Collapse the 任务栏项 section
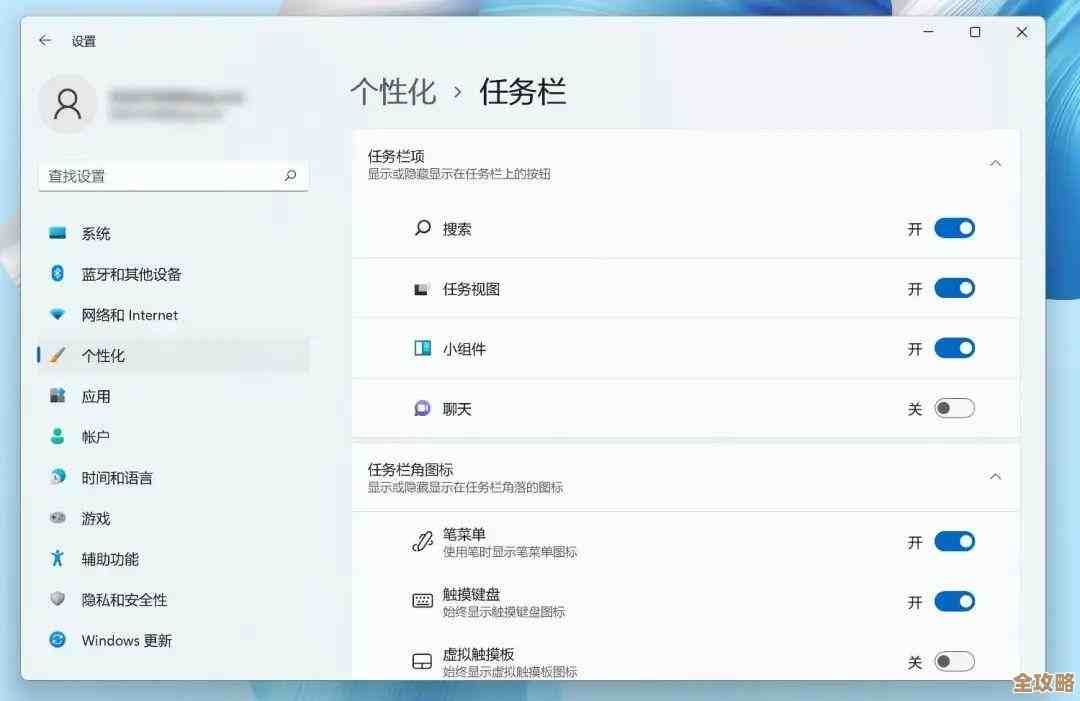 (x=995, y=162)
